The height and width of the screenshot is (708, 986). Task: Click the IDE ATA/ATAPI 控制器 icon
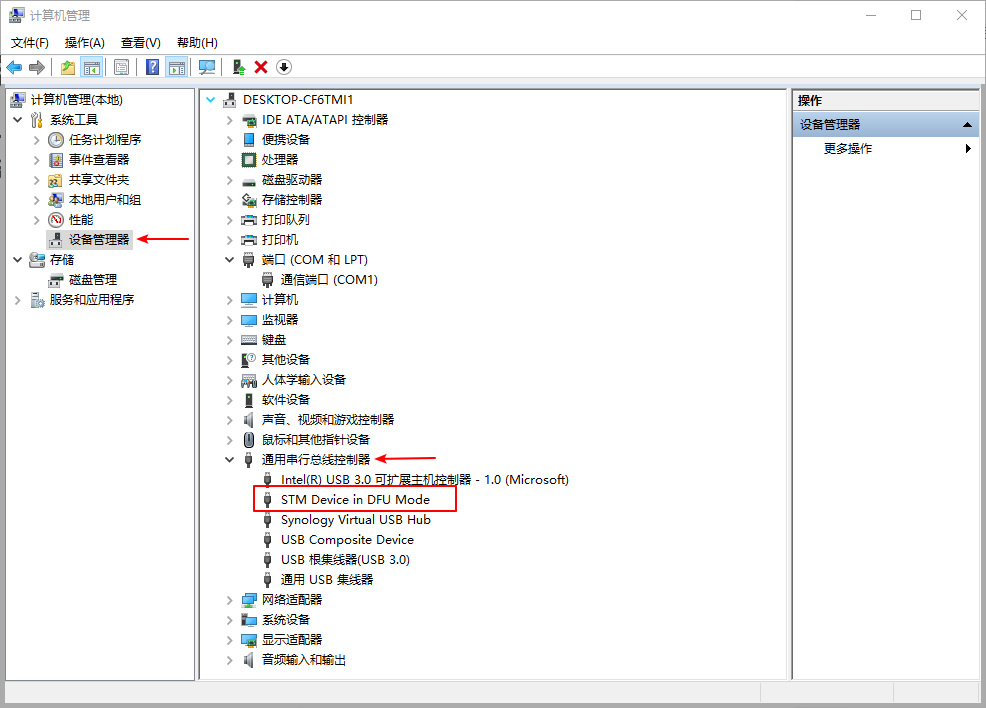[249, 119]
